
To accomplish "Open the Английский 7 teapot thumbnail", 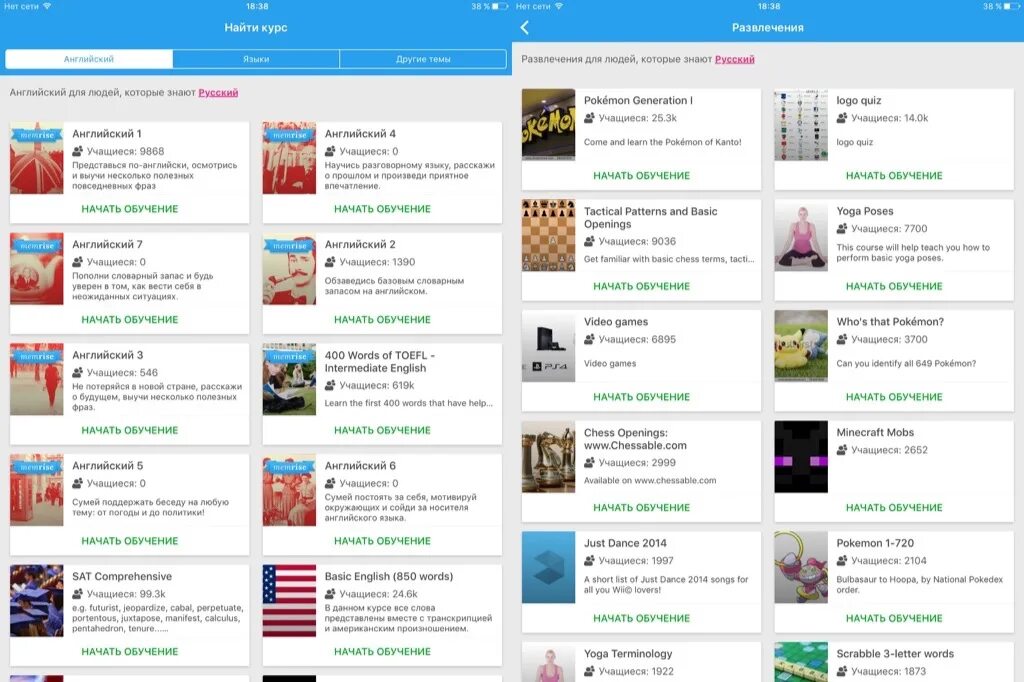I will click(x=37, y=268).
